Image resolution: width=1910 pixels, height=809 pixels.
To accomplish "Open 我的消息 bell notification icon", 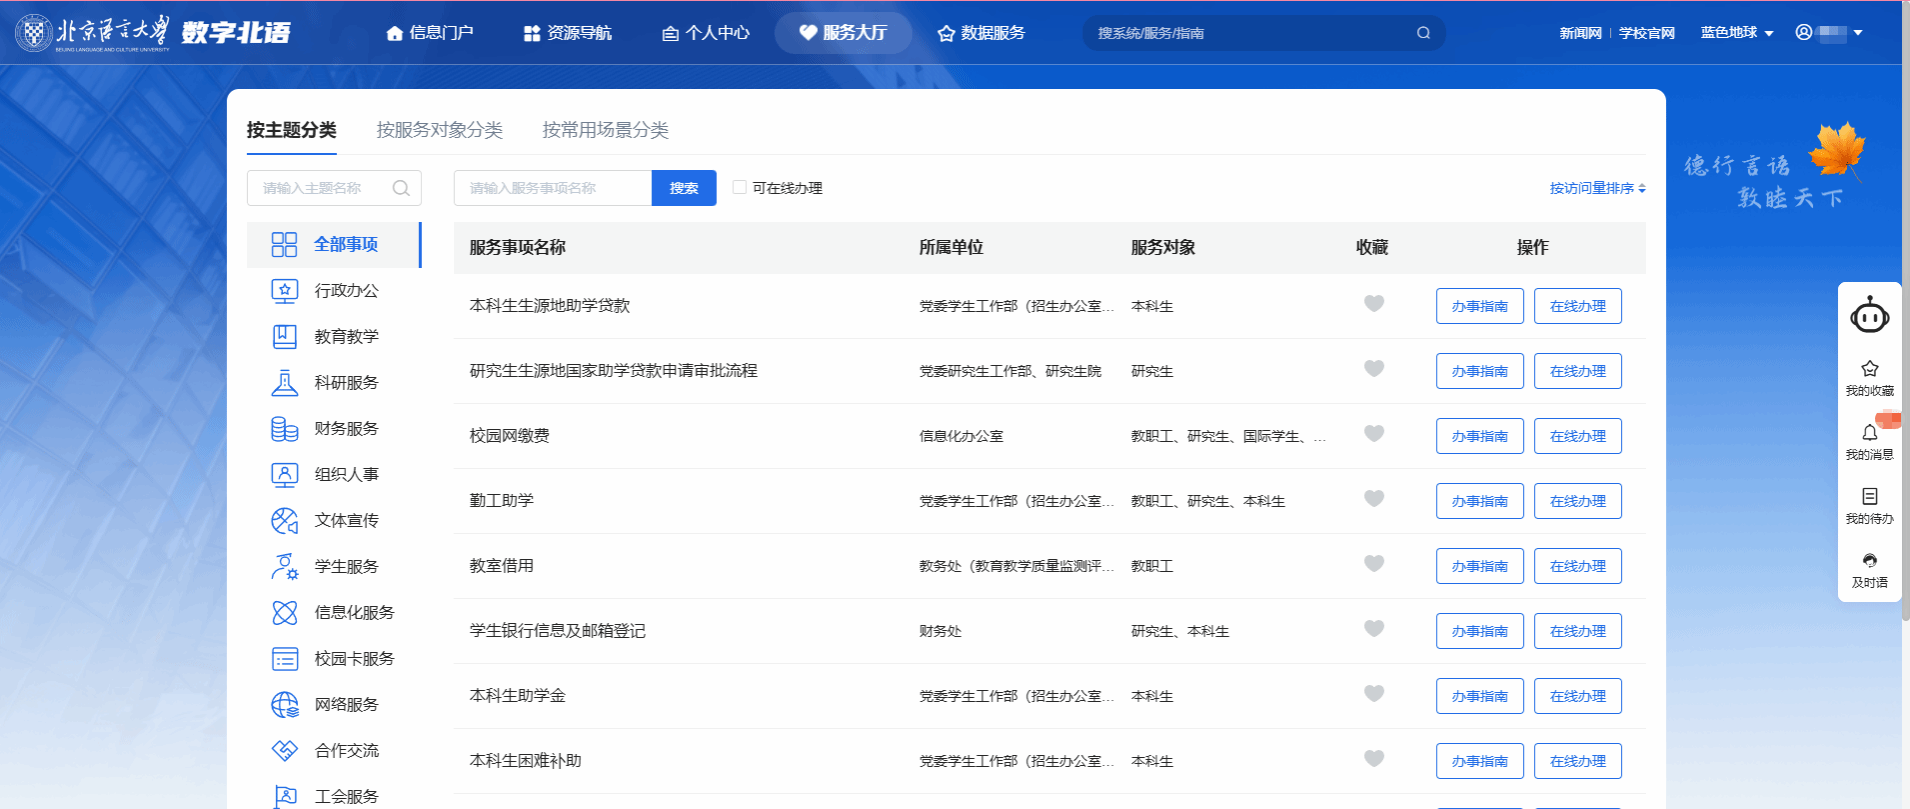I will tap(1869, 433).
